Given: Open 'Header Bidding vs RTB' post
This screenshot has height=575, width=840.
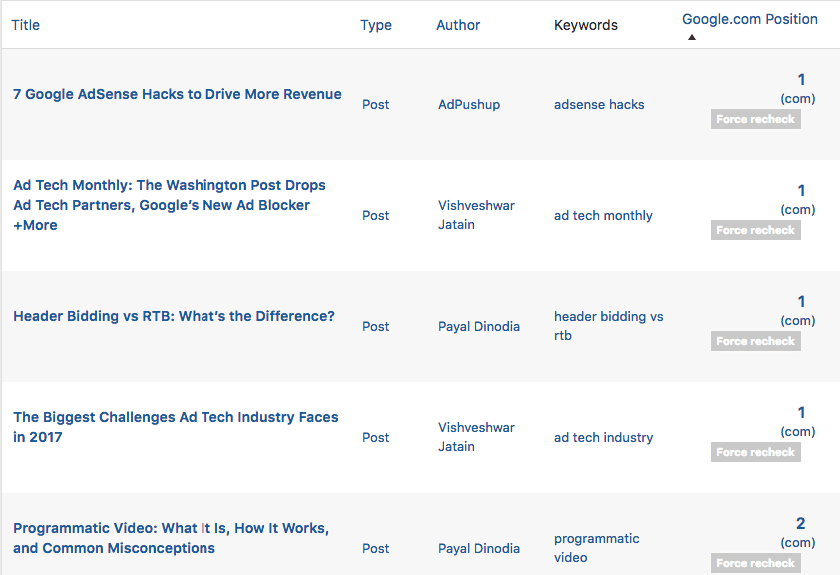Looking at the screenshot, I should (174, 316).
